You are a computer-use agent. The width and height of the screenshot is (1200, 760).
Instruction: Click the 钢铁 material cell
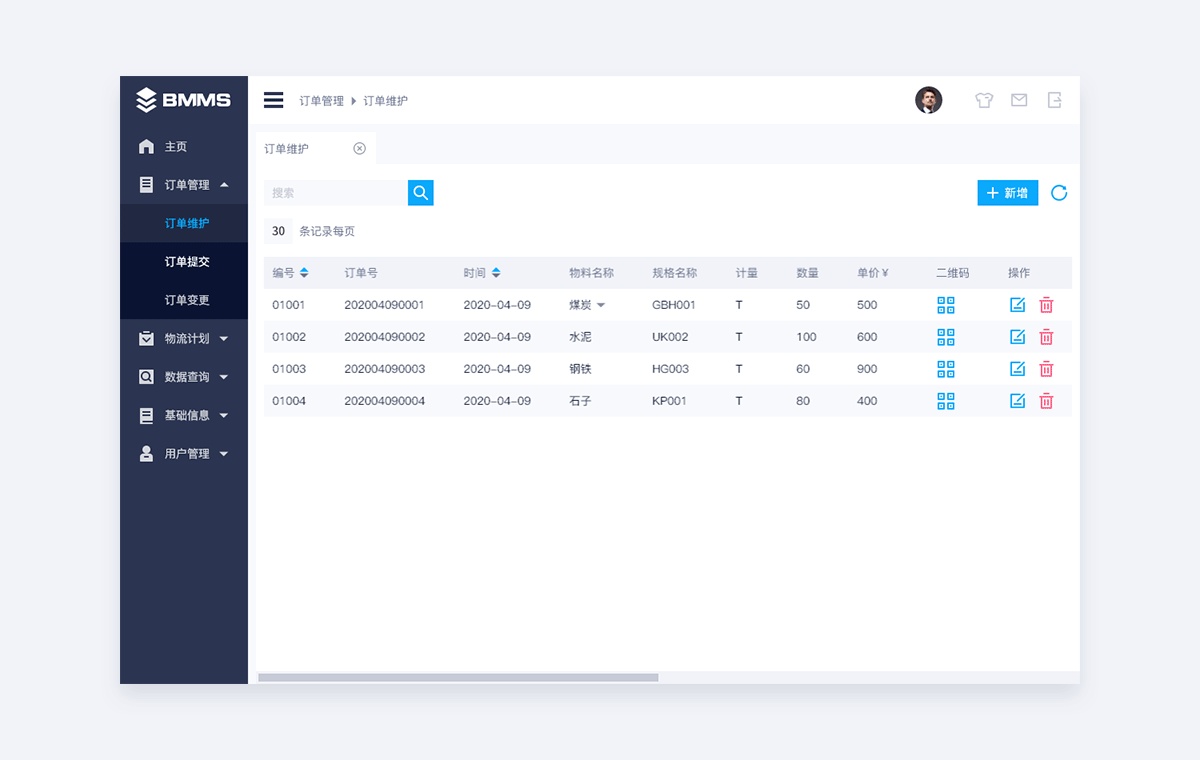pyautogui.click(x=580, y=369)
